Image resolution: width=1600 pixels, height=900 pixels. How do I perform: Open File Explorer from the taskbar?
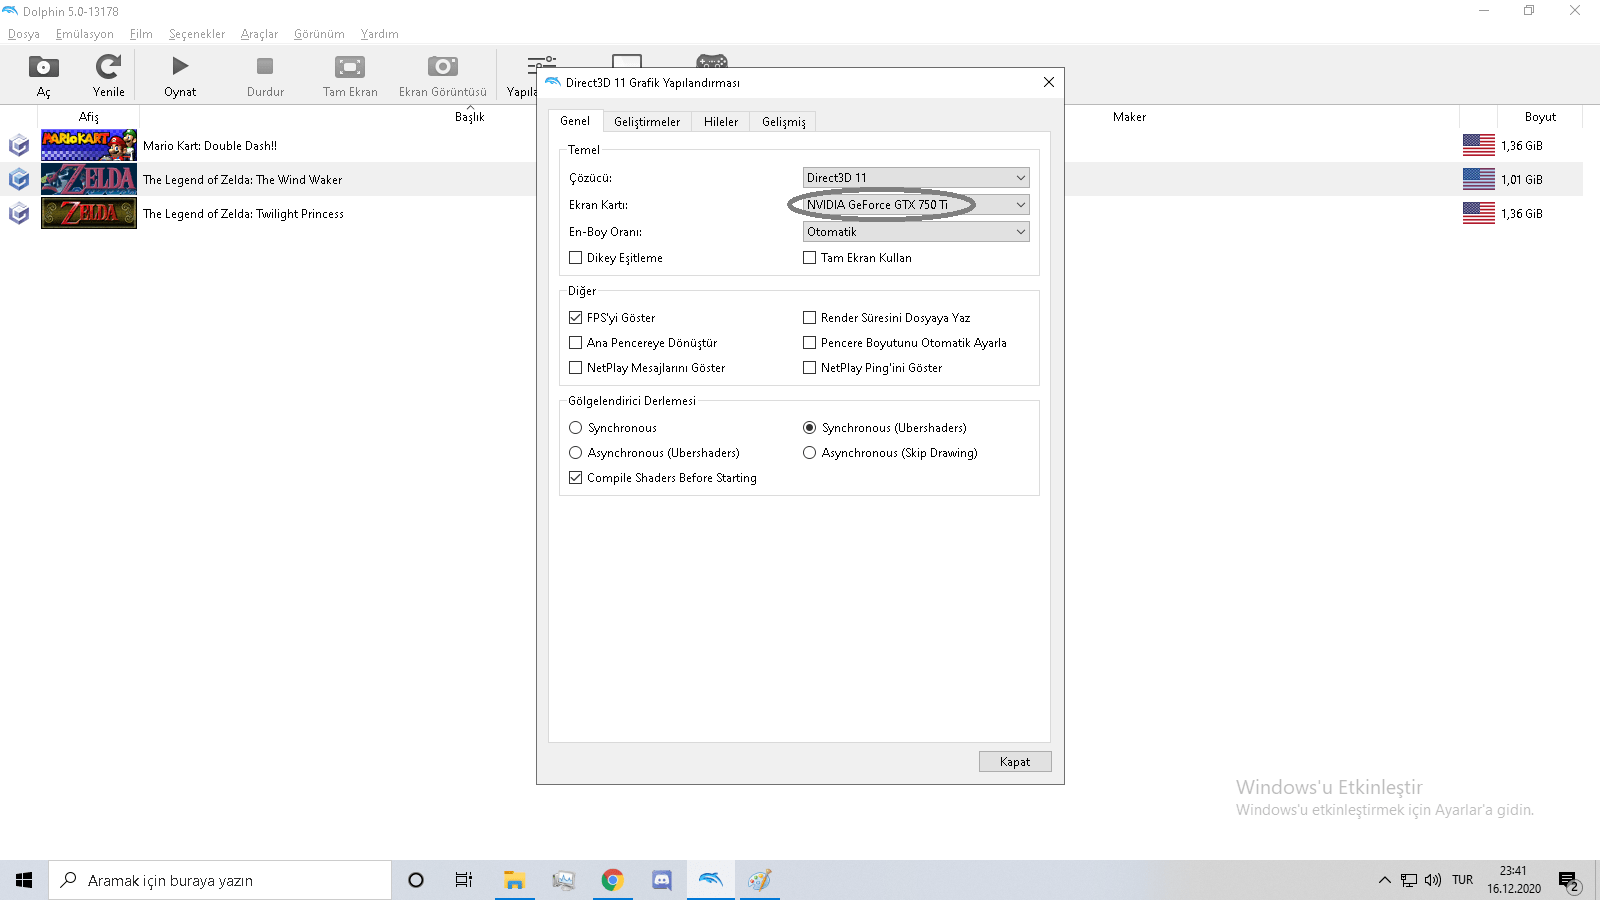[x=514, y=880]
